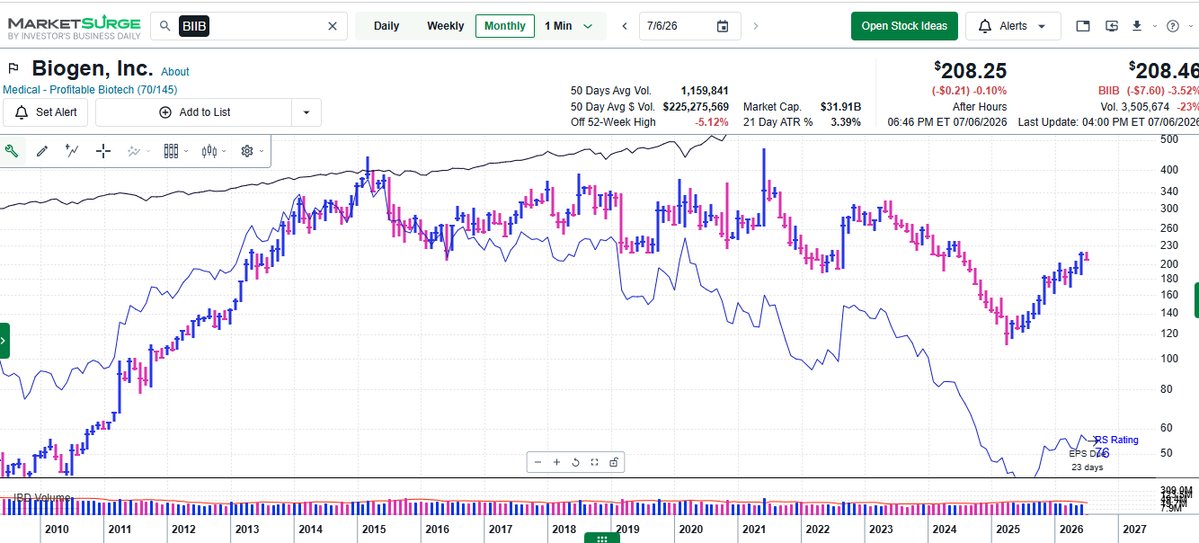This screenshot has height=543, width=1199.
Task: Switch to the Weekly chart
Action: [x=445, y=26]
